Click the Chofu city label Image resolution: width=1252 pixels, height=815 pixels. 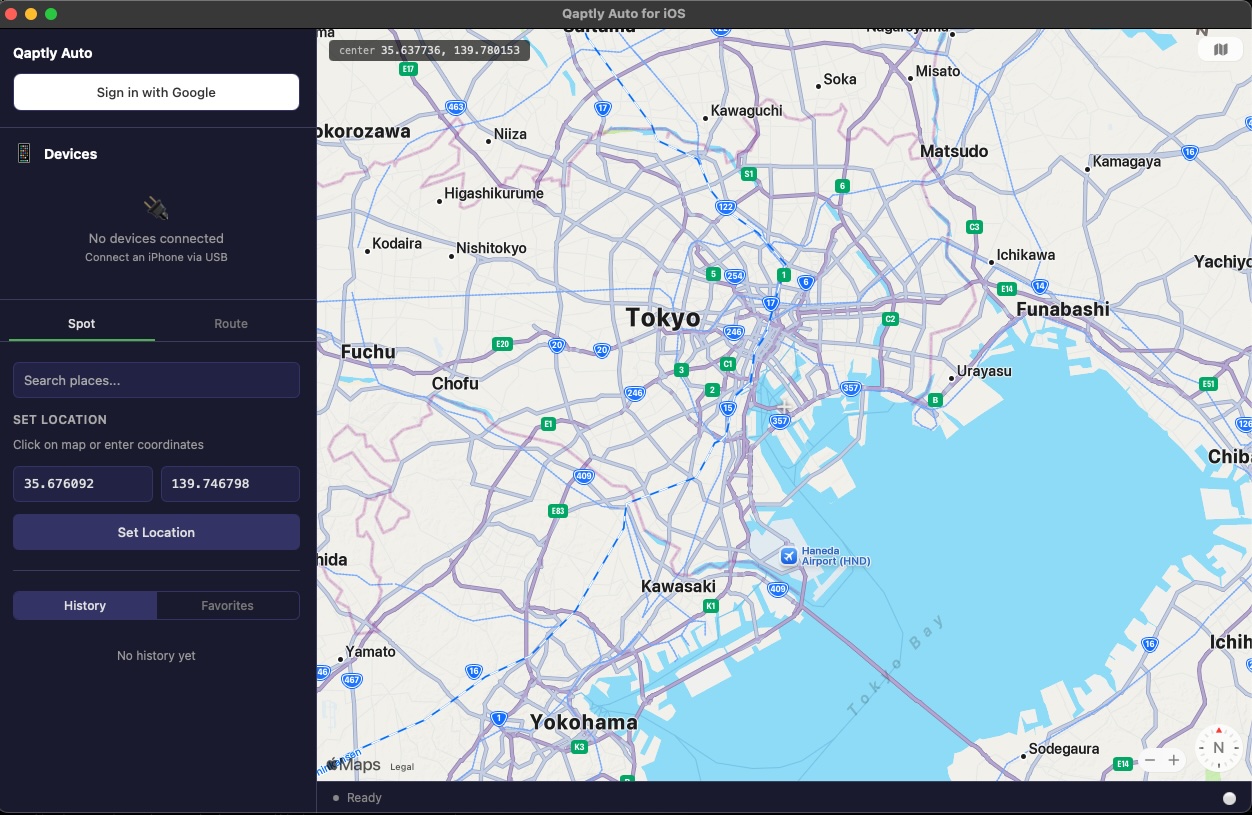tap(455, 383)
